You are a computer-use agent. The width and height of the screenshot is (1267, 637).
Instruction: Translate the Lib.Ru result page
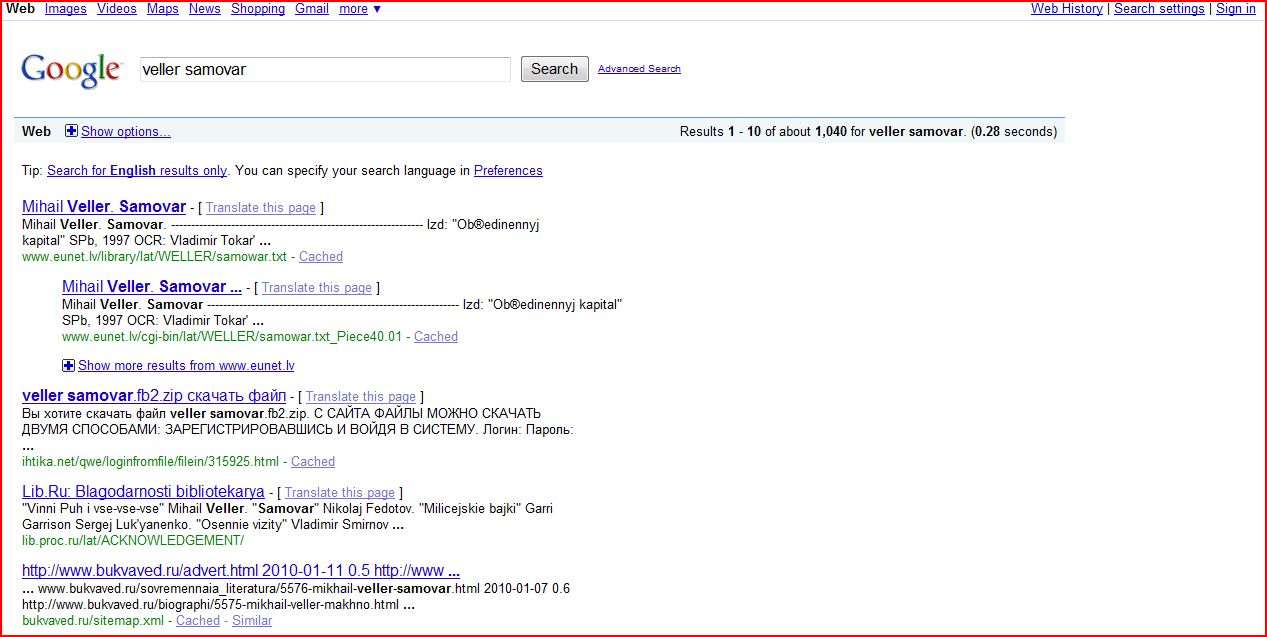(x=340, y=493)
